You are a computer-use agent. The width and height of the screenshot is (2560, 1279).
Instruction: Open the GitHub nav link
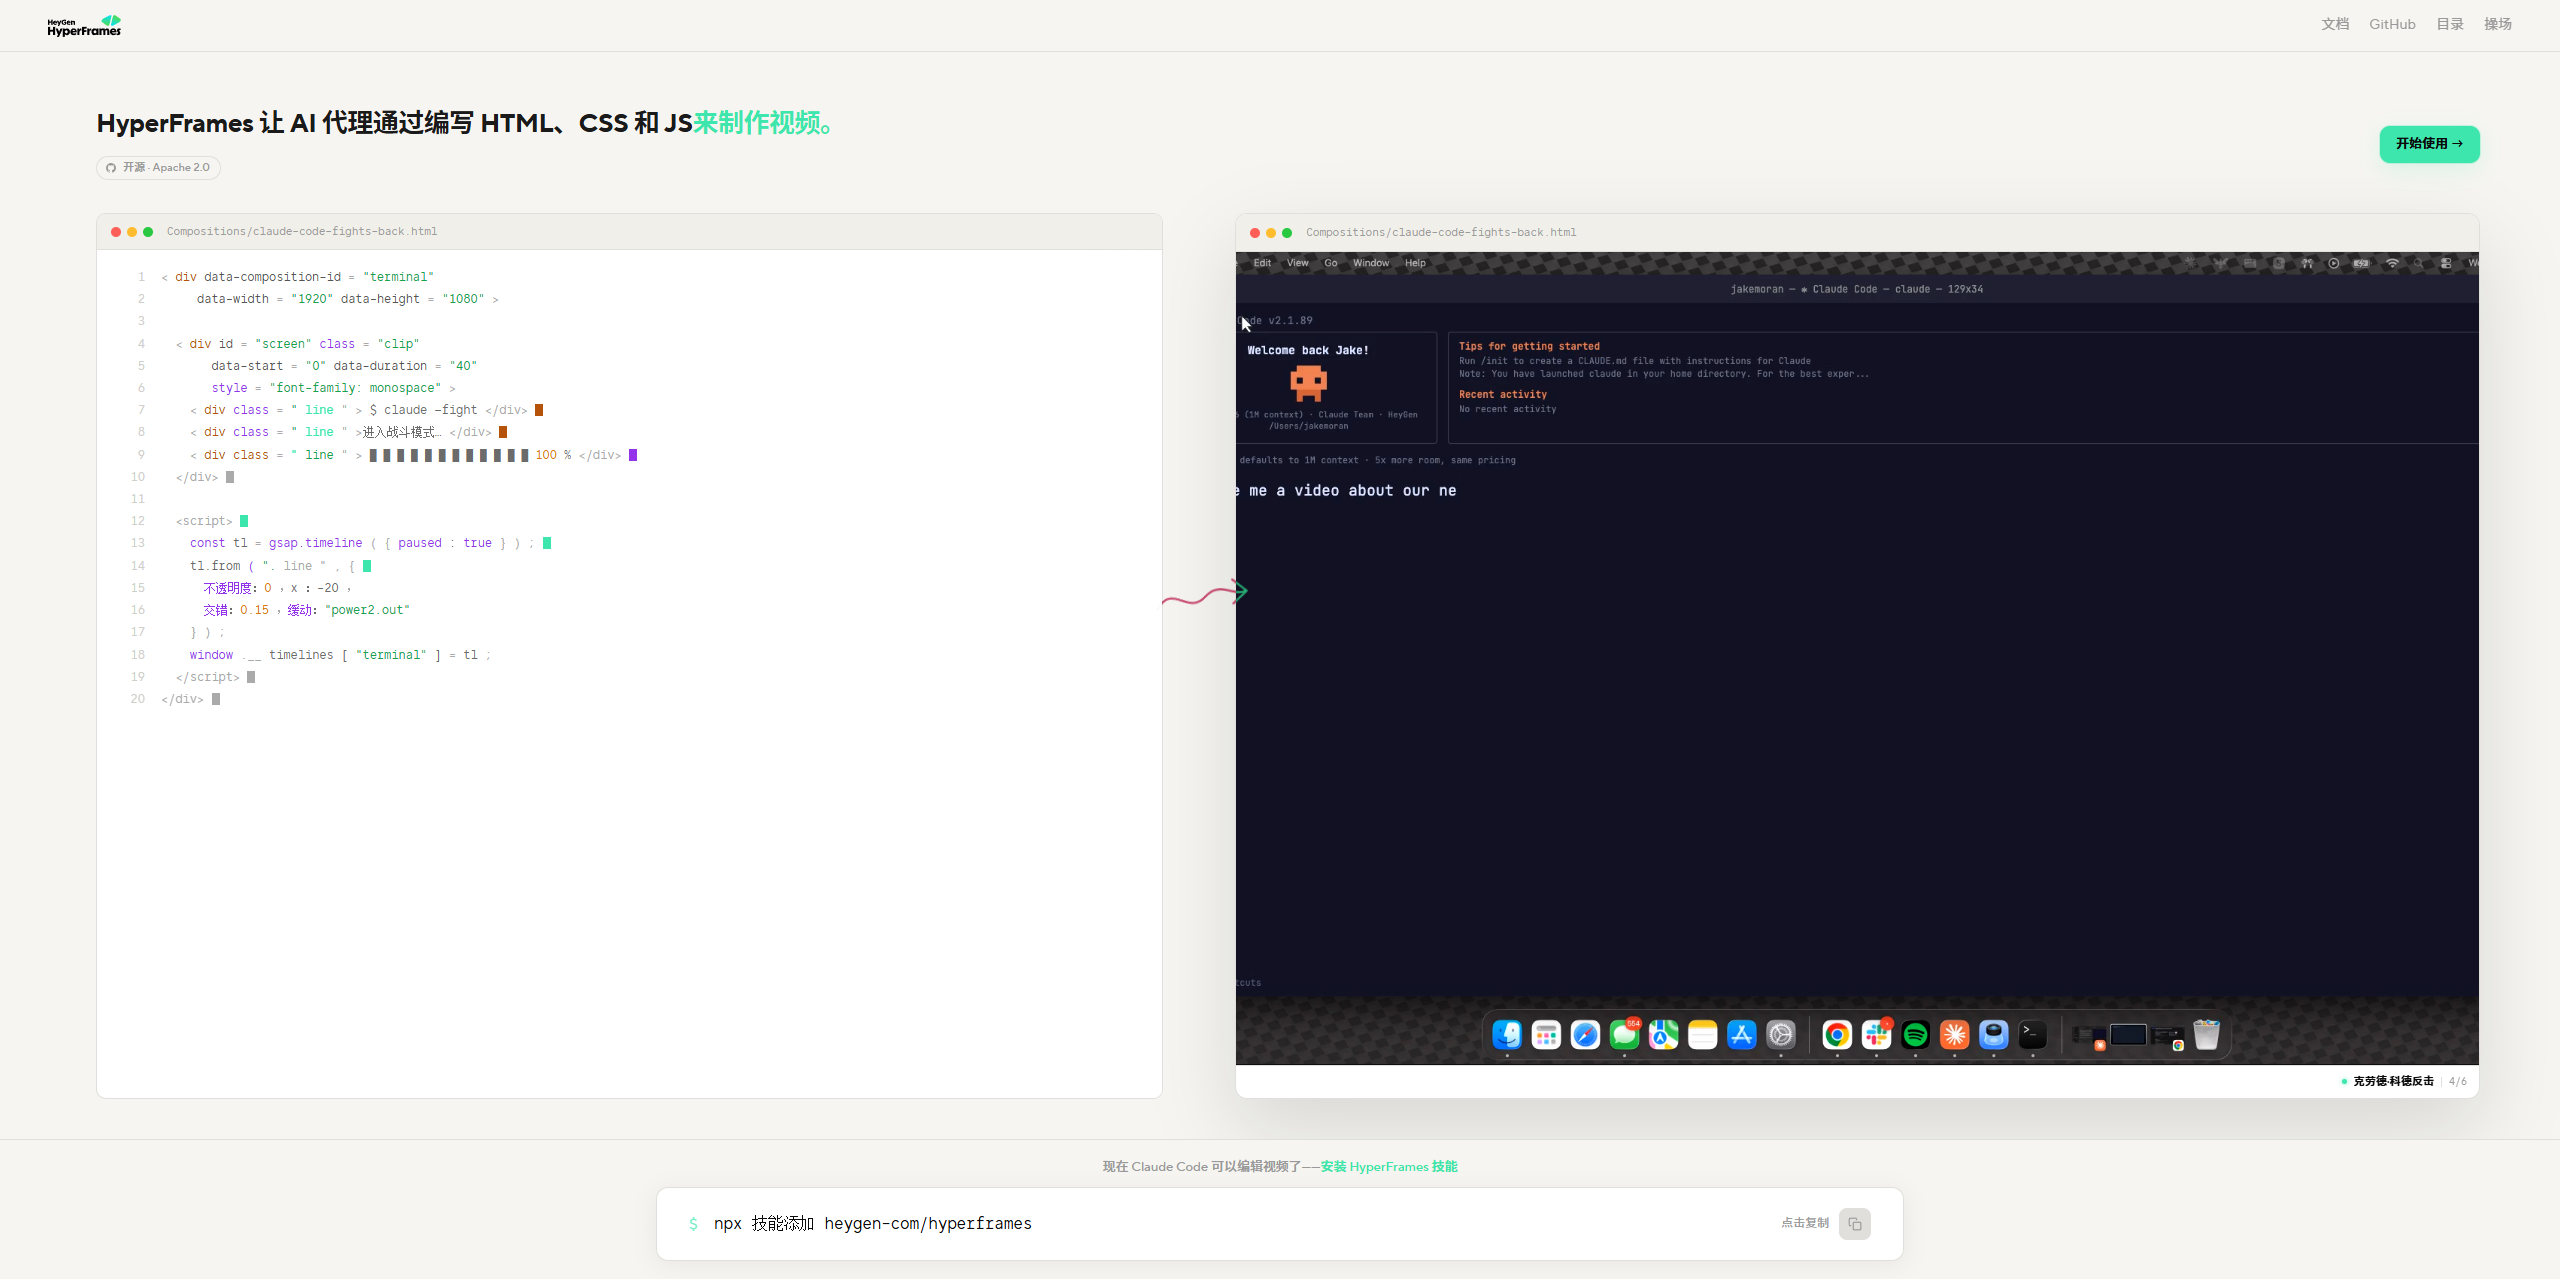coord(2392,24)
